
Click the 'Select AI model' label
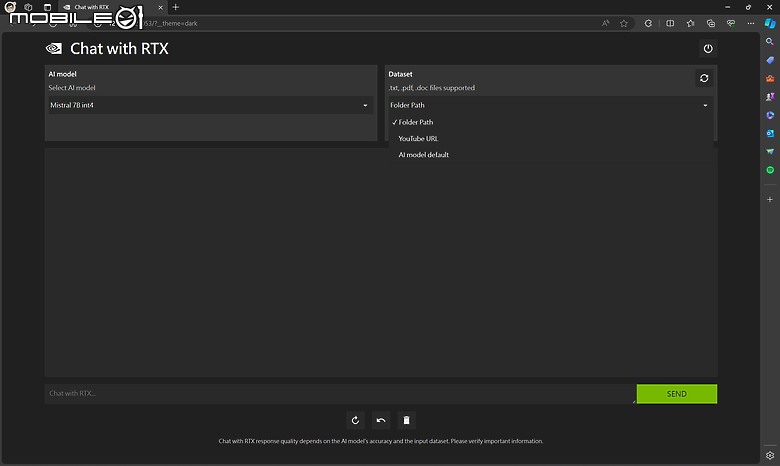(x=72, y=88)
